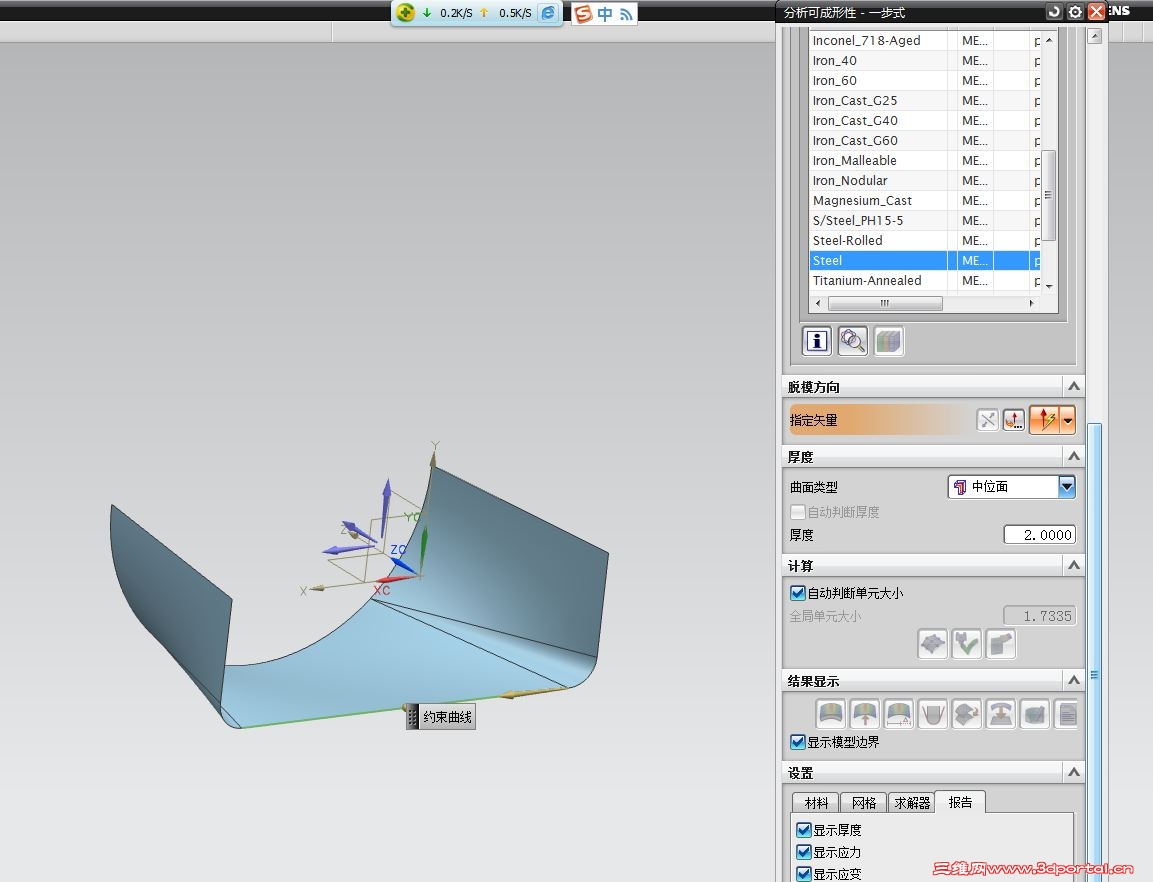Uncheck 自动判断单元大小 checkbox
This screenshot has height=882, width=1153.
click(x=797, y=593)
